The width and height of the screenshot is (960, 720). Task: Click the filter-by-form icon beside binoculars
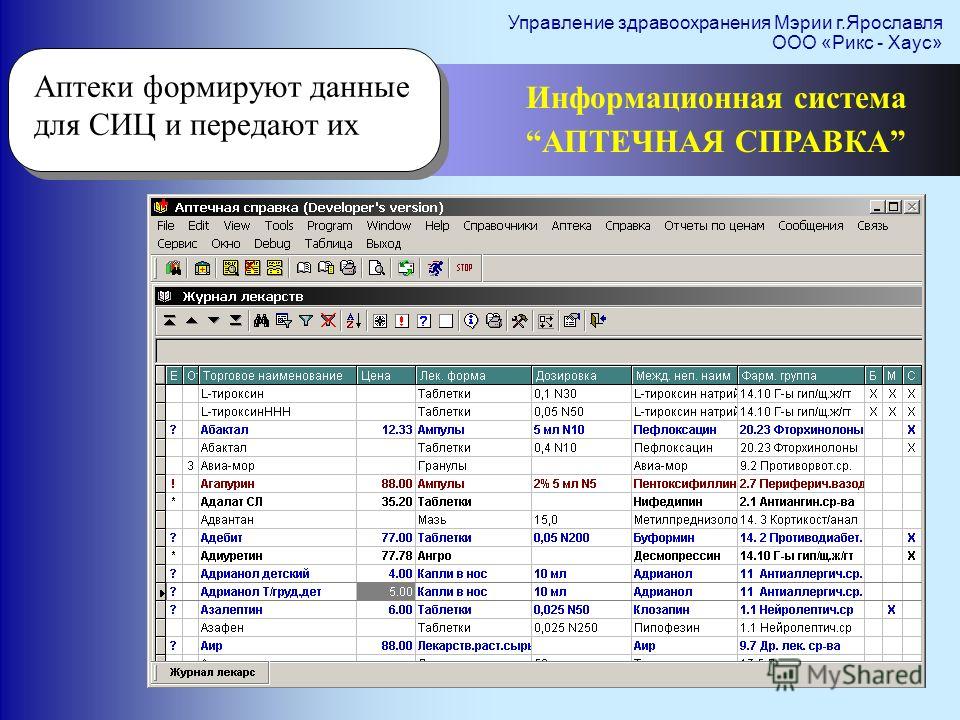point(283,320)
